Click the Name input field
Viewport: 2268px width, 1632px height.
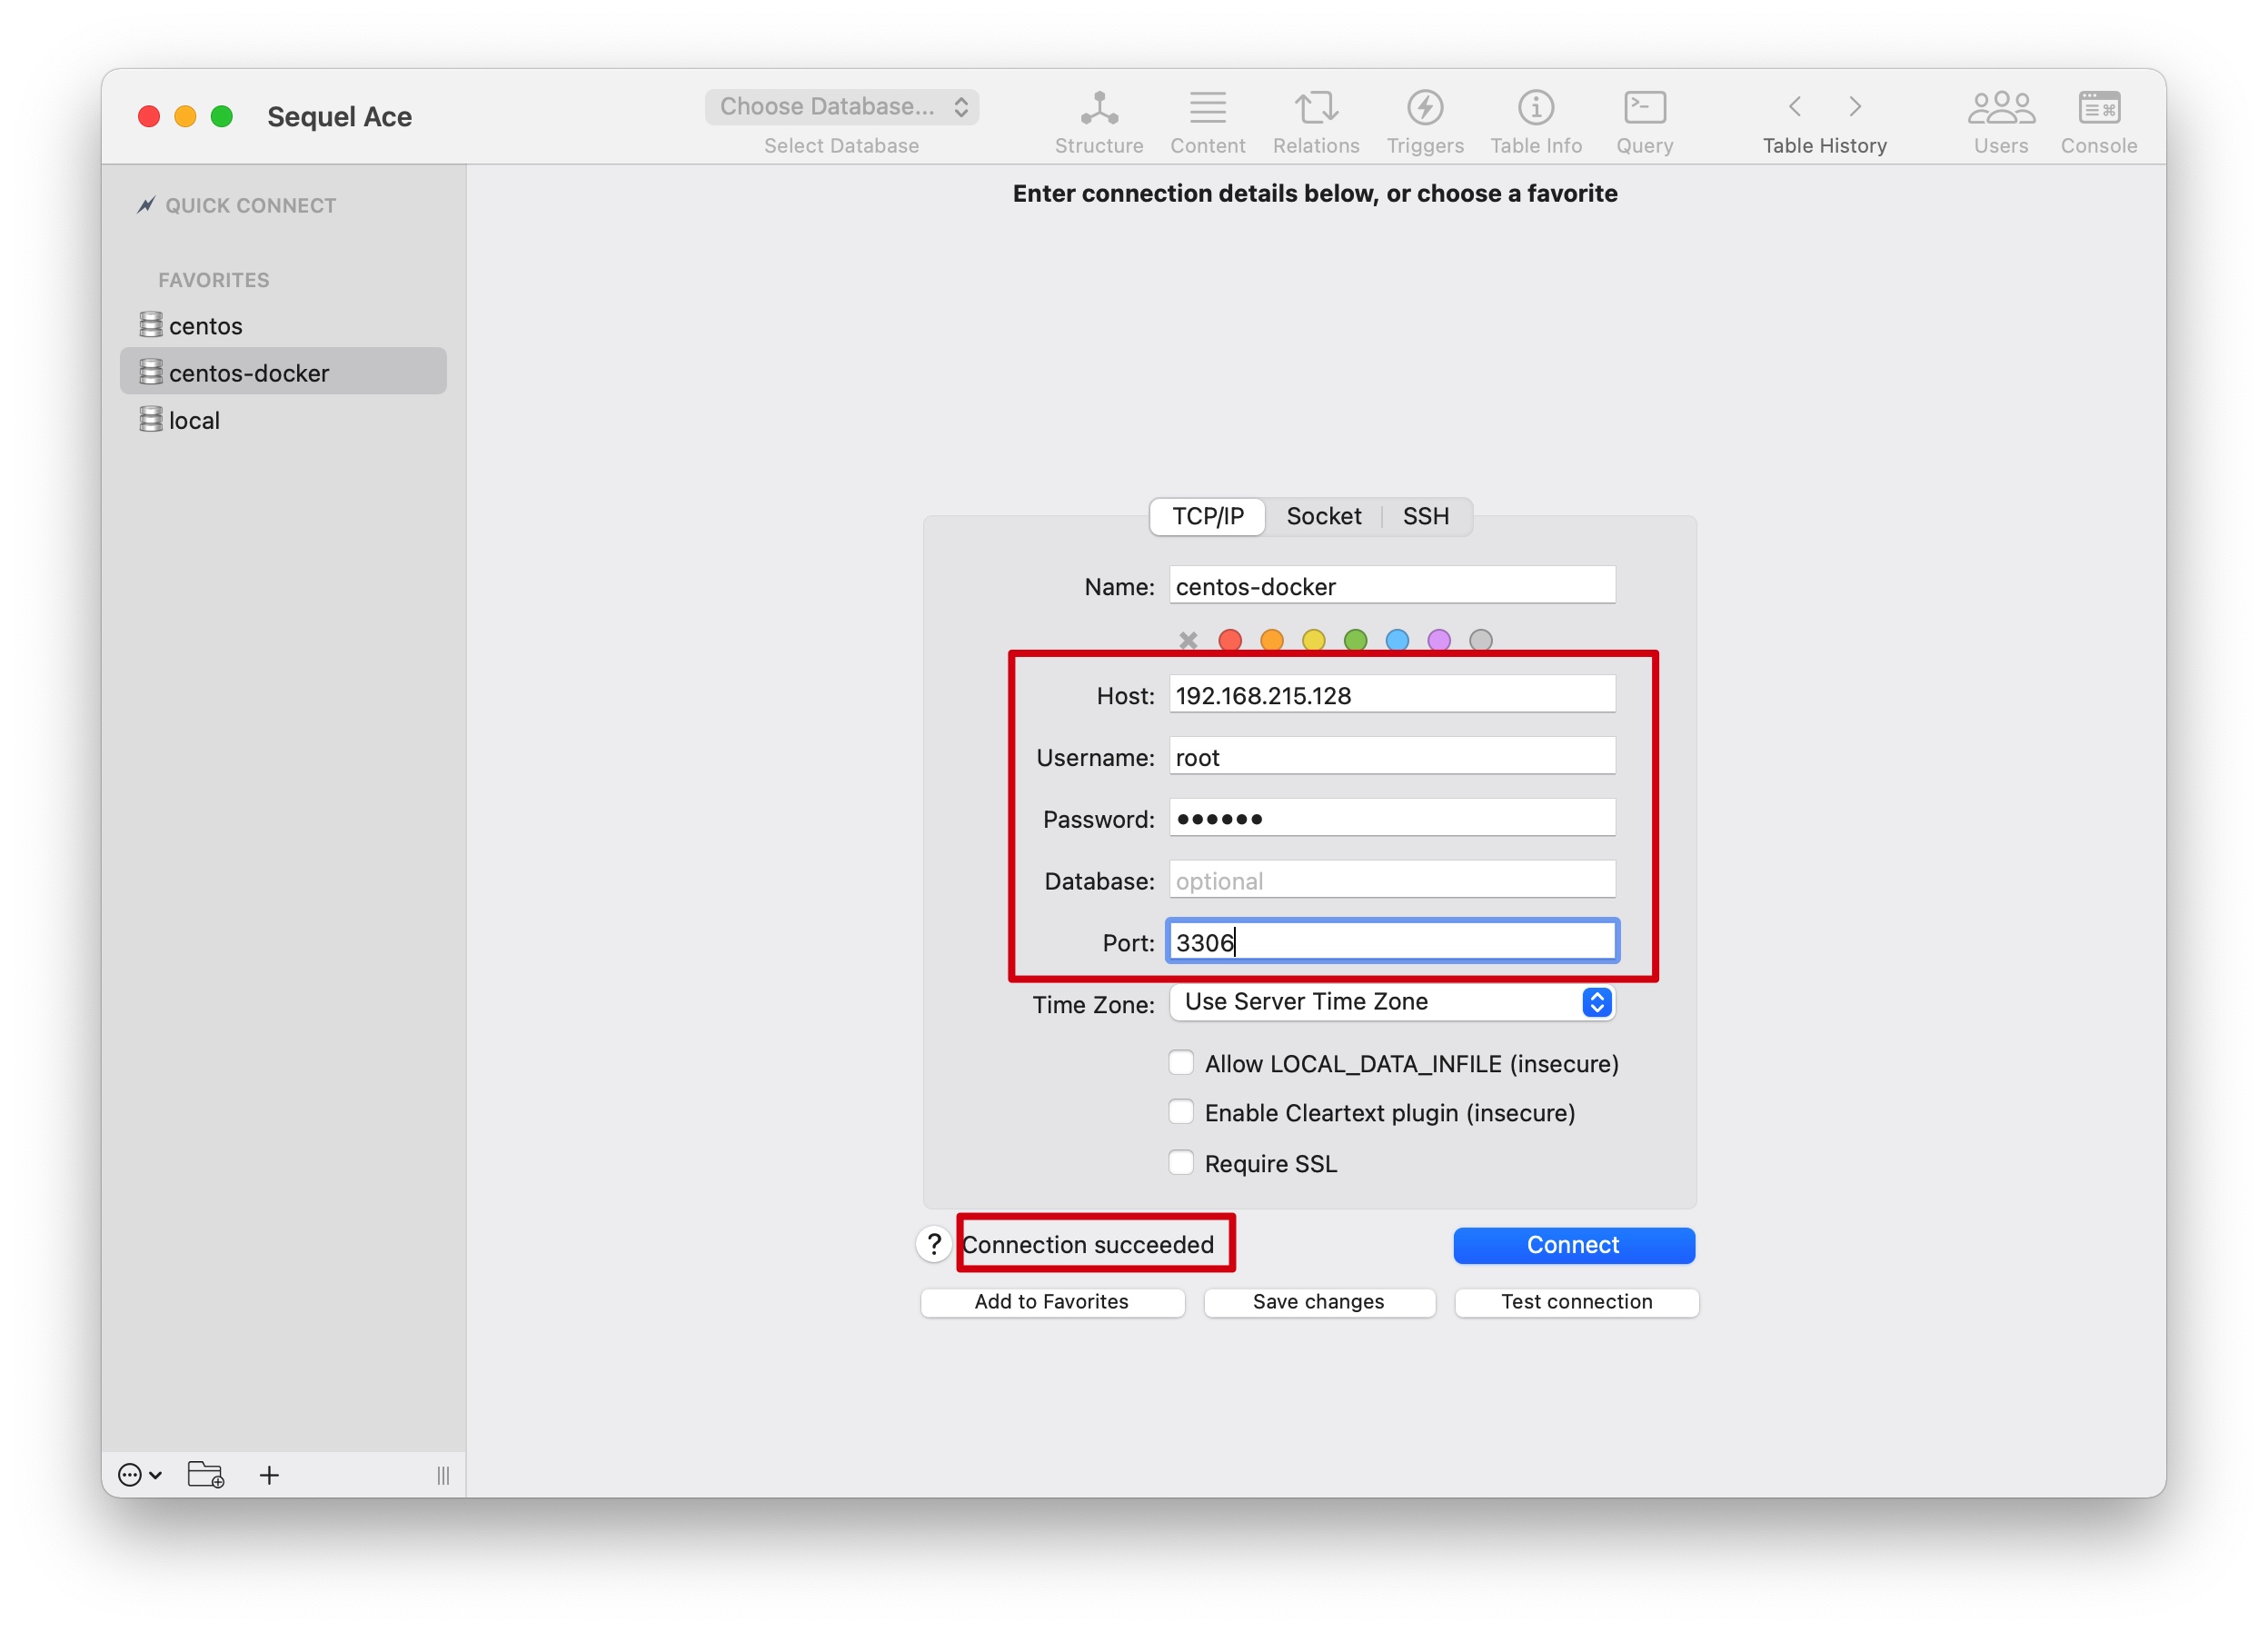(1393, 586)
